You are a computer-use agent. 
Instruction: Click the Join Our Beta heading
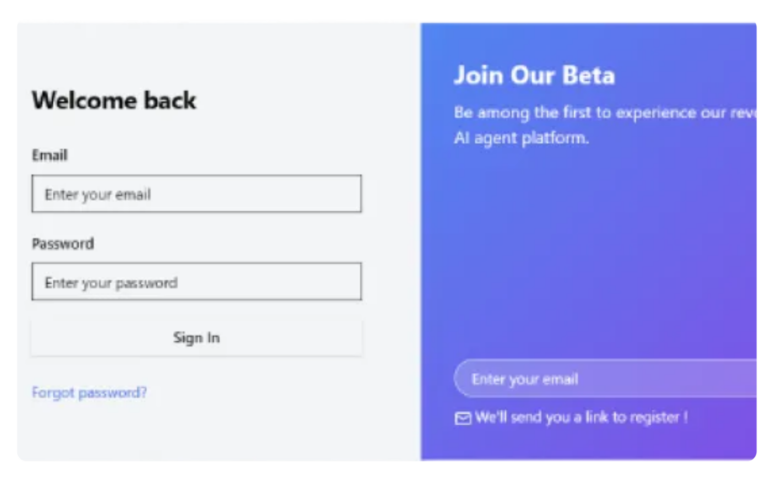(534, 75)
